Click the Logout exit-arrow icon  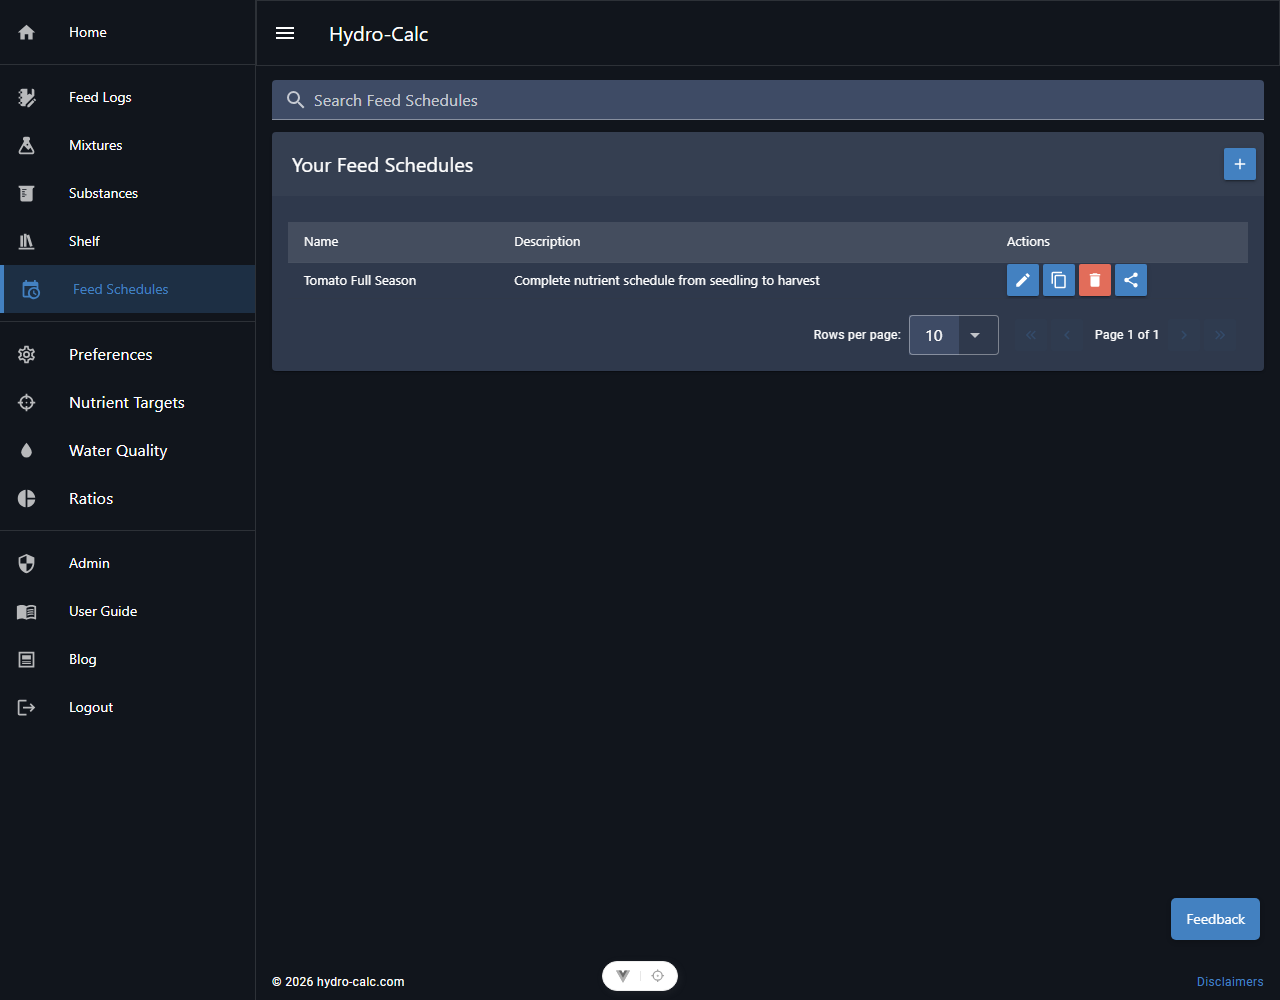click(27, 707)
